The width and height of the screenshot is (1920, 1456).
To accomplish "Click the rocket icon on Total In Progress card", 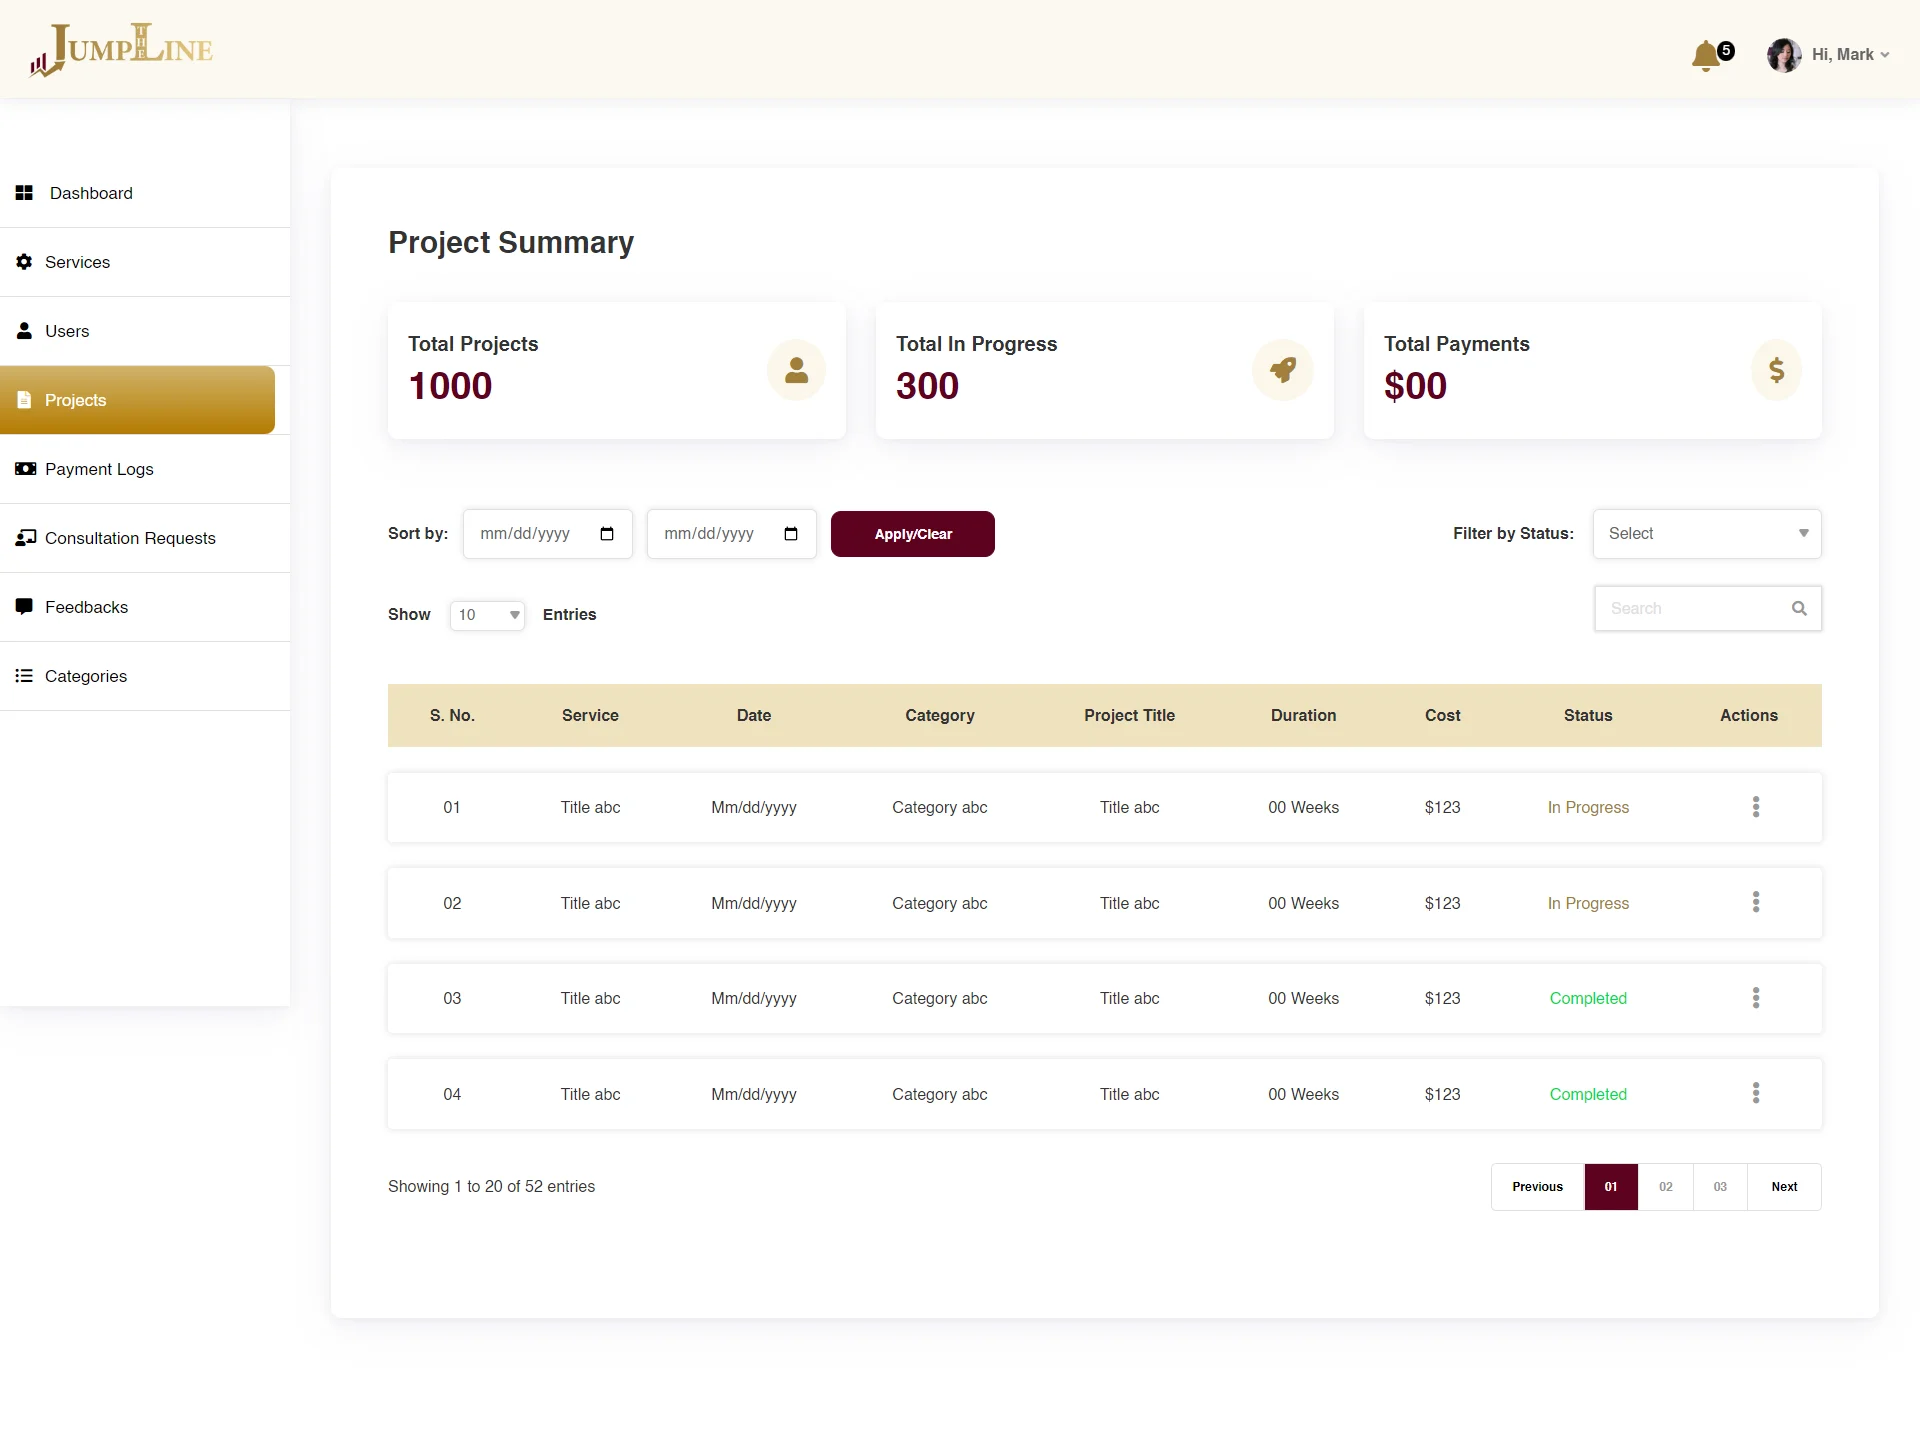I will click(1283, 370).
